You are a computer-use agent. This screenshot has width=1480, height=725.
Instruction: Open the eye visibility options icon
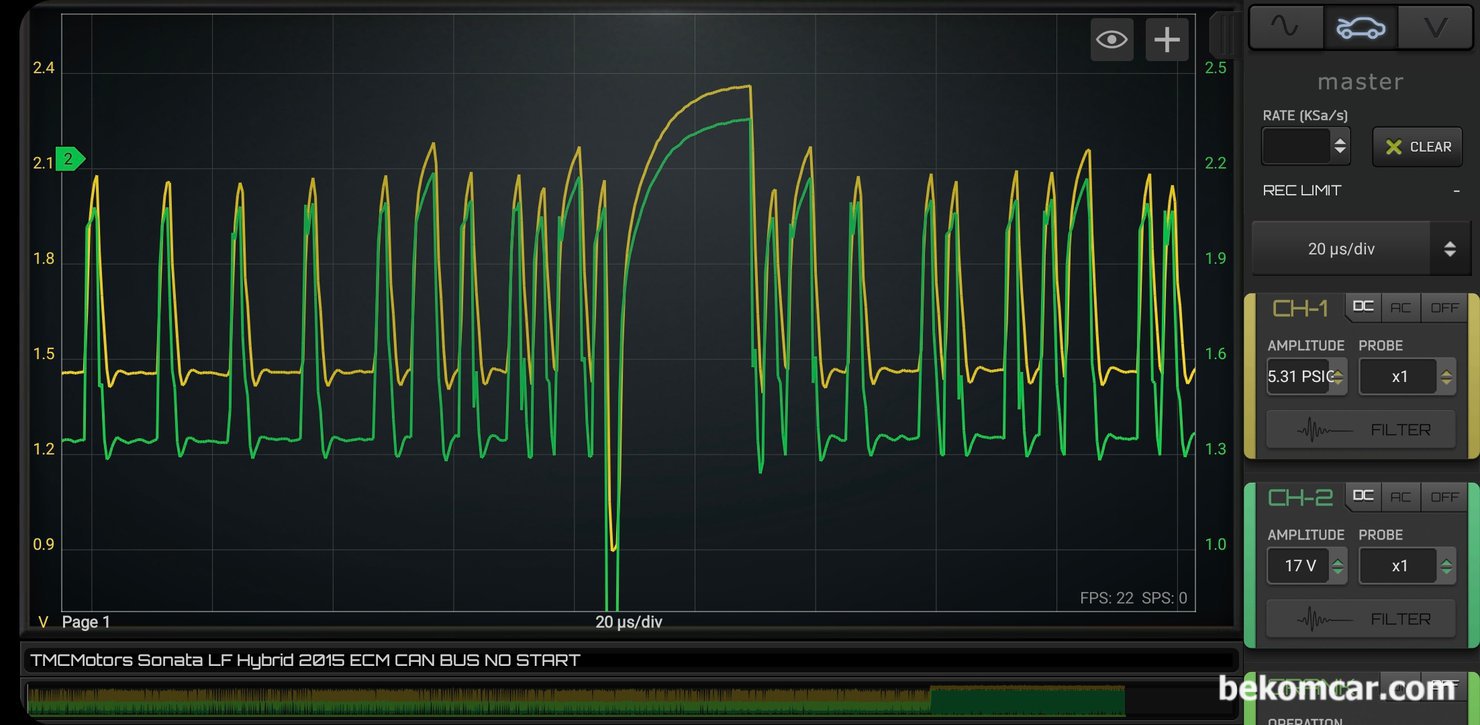click(1112, 40)
